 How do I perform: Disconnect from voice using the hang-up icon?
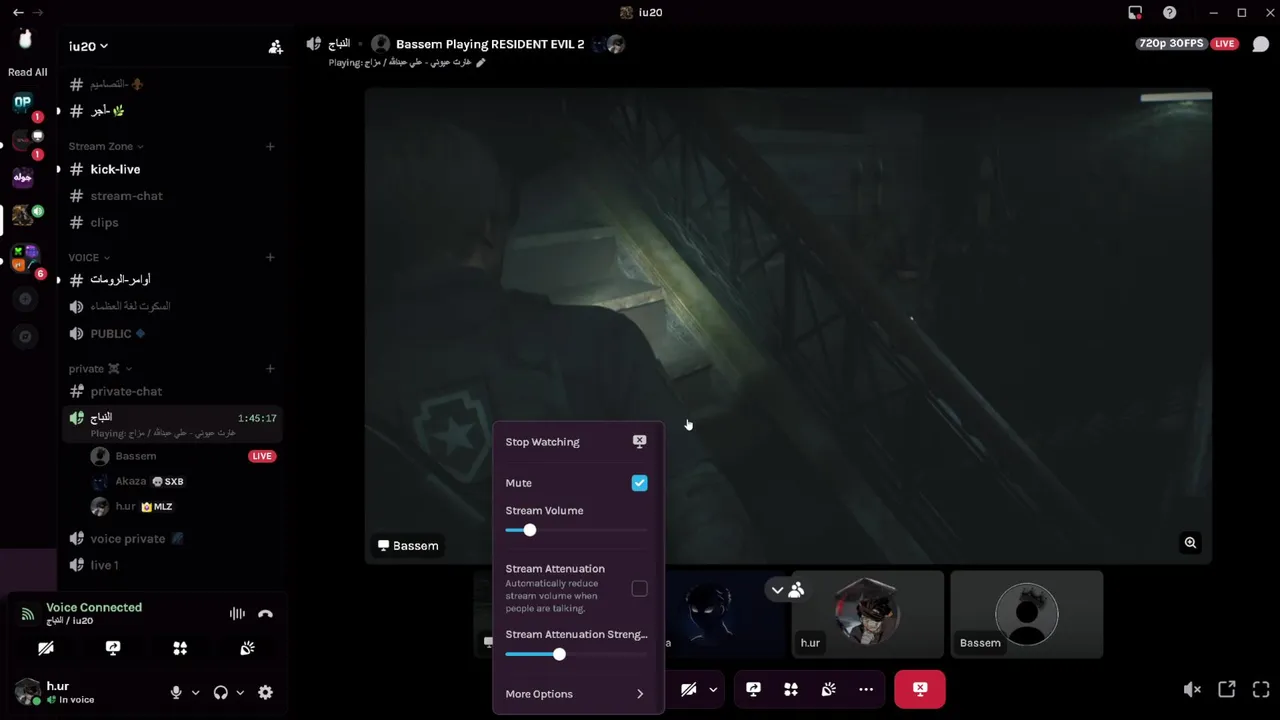point(265,614)
